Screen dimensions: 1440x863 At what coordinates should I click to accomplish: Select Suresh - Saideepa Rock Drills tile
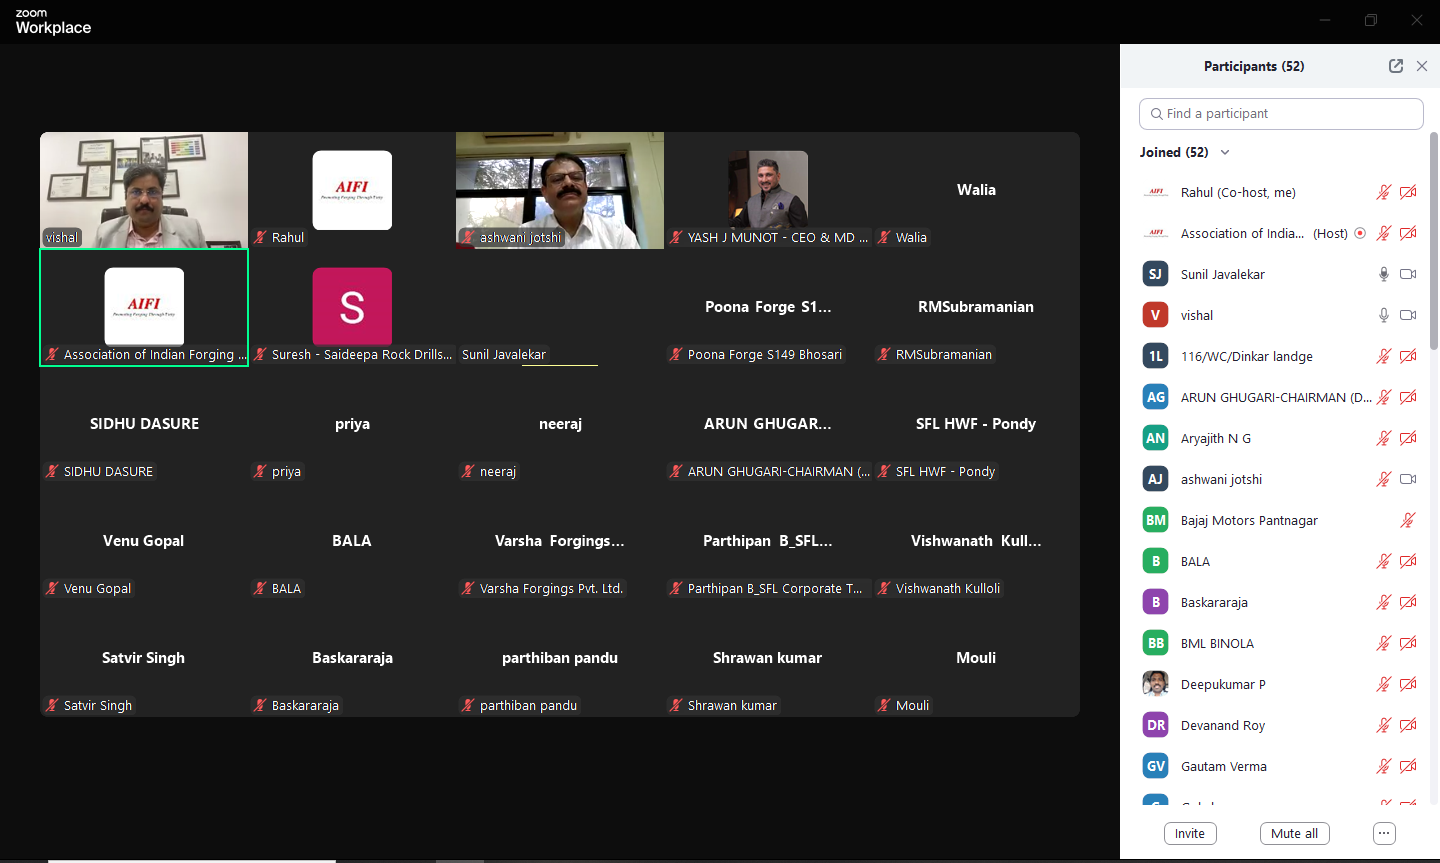352,307
